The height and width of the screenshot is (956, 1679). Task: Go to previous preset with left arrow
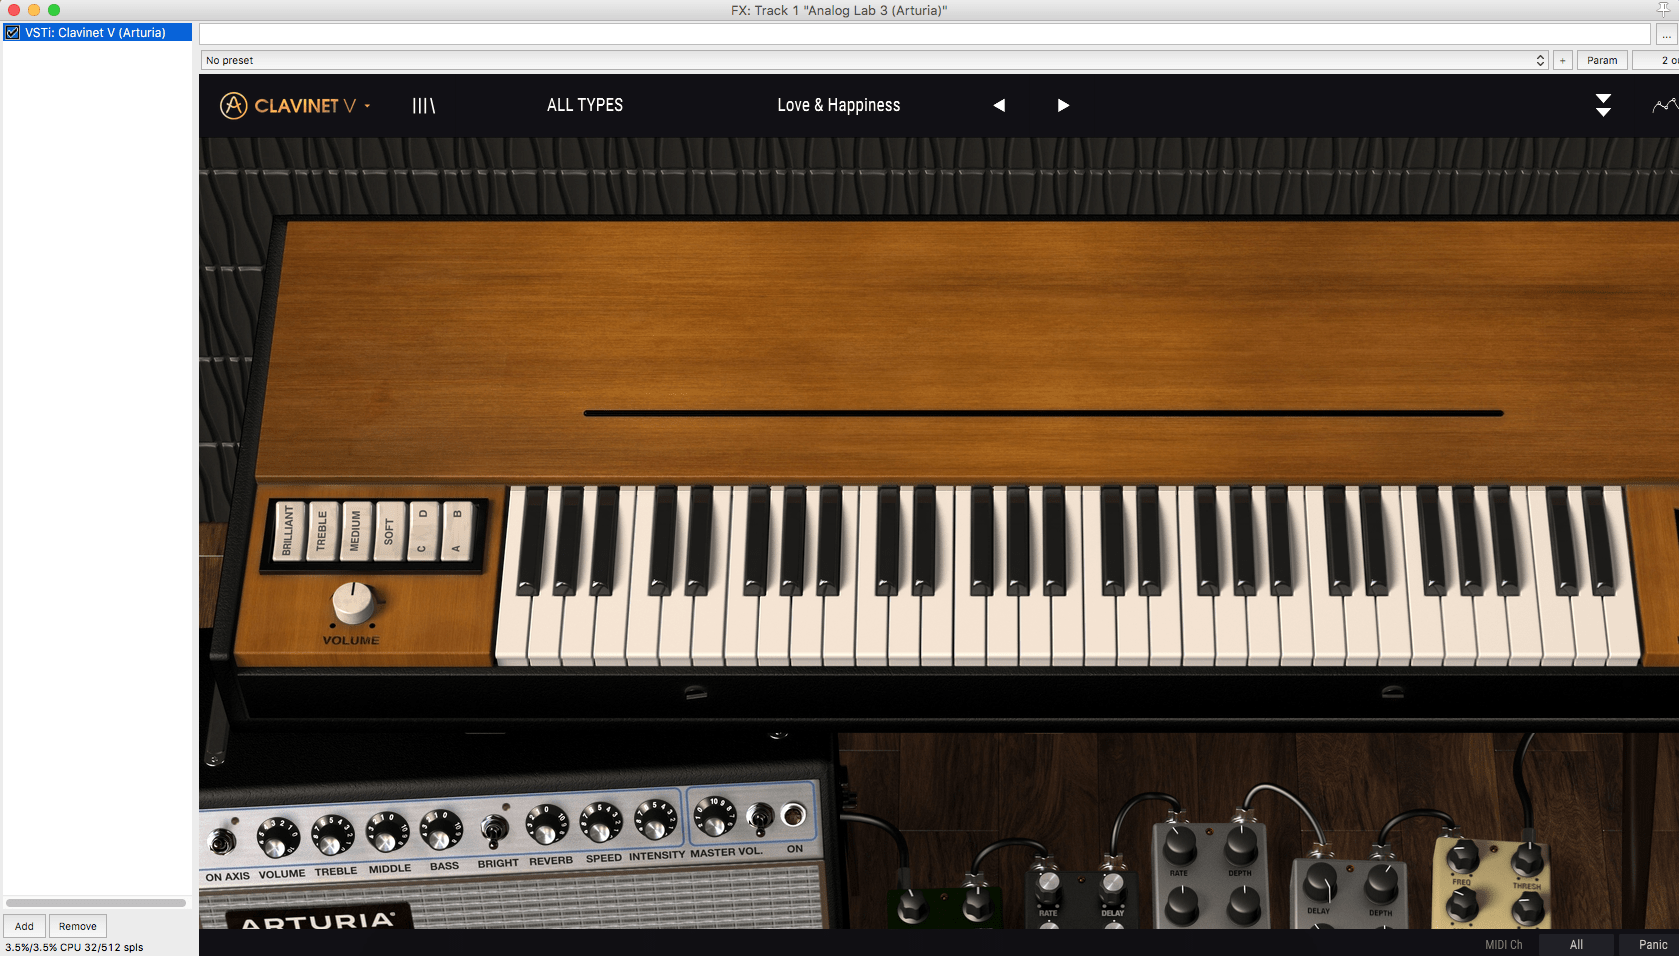[998, 105]
